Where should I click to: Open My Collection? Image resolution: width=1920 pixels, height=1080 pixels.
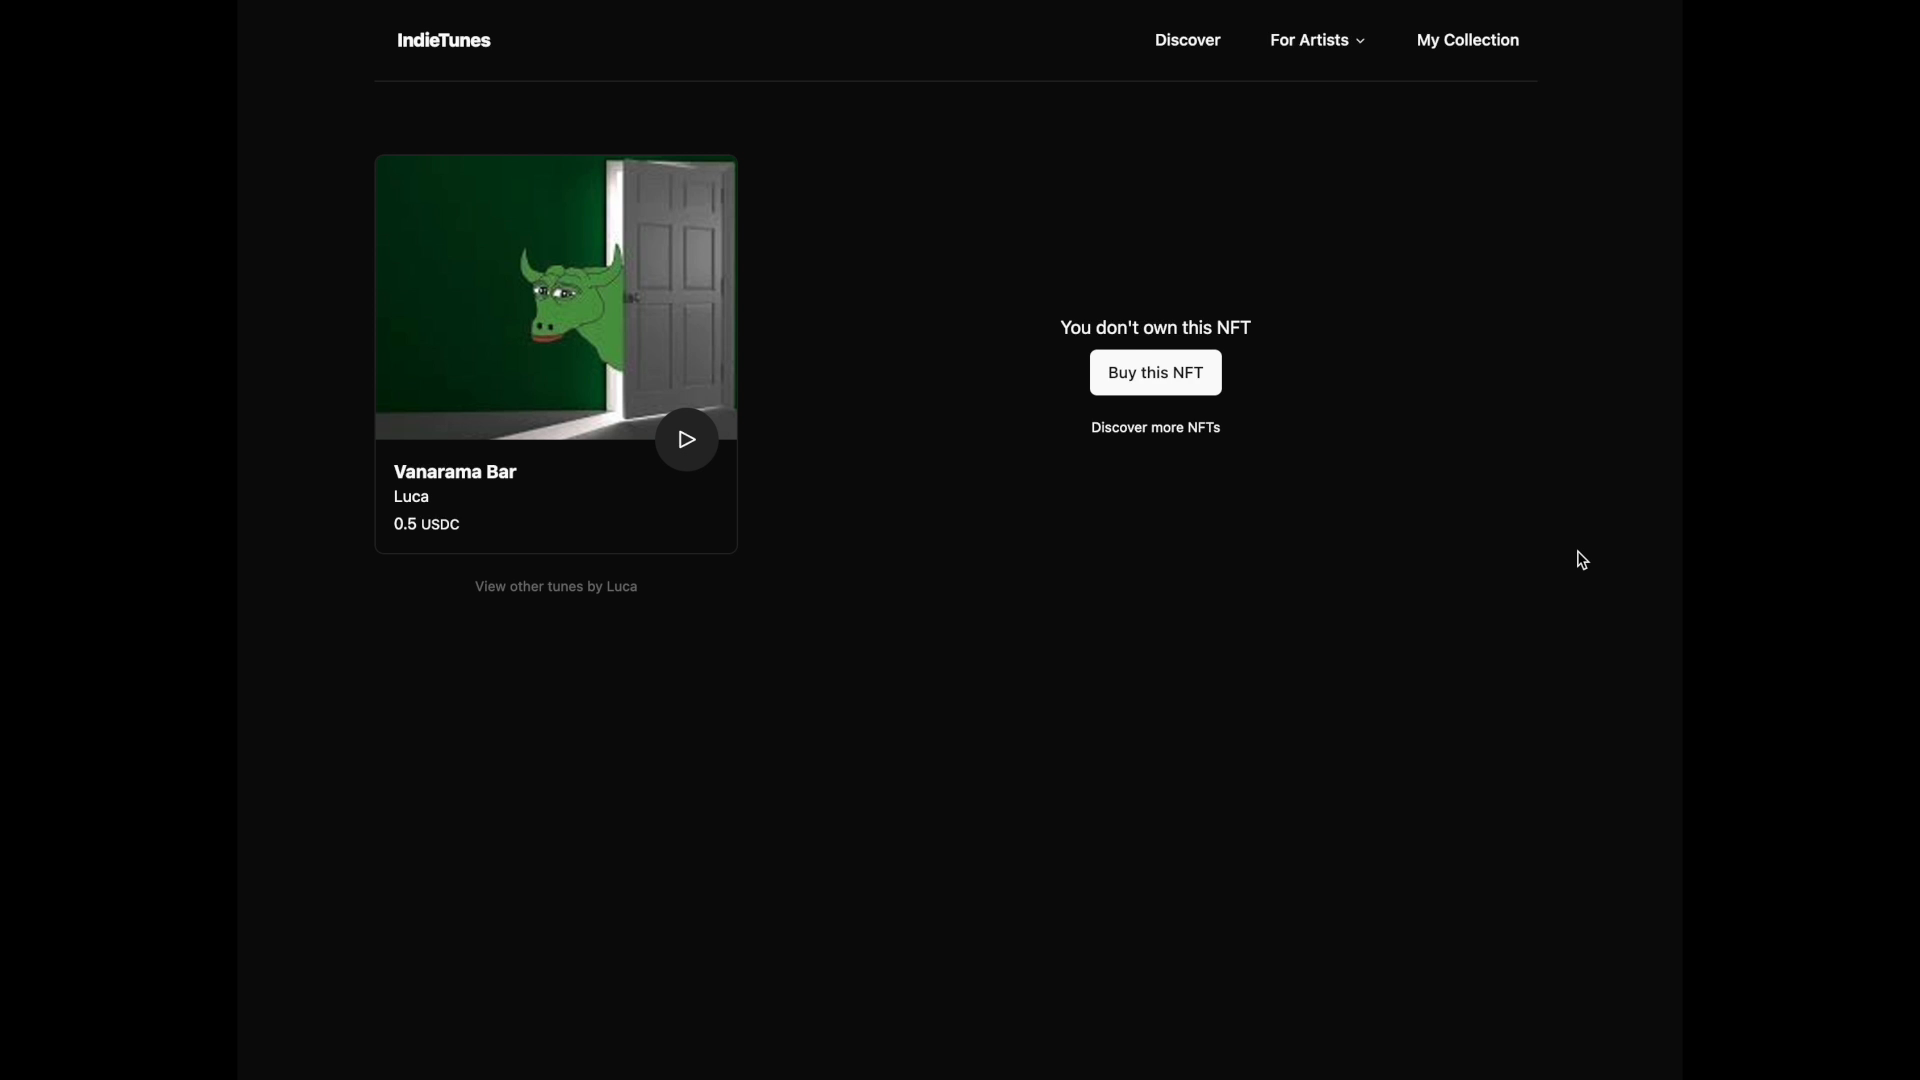1467,40
